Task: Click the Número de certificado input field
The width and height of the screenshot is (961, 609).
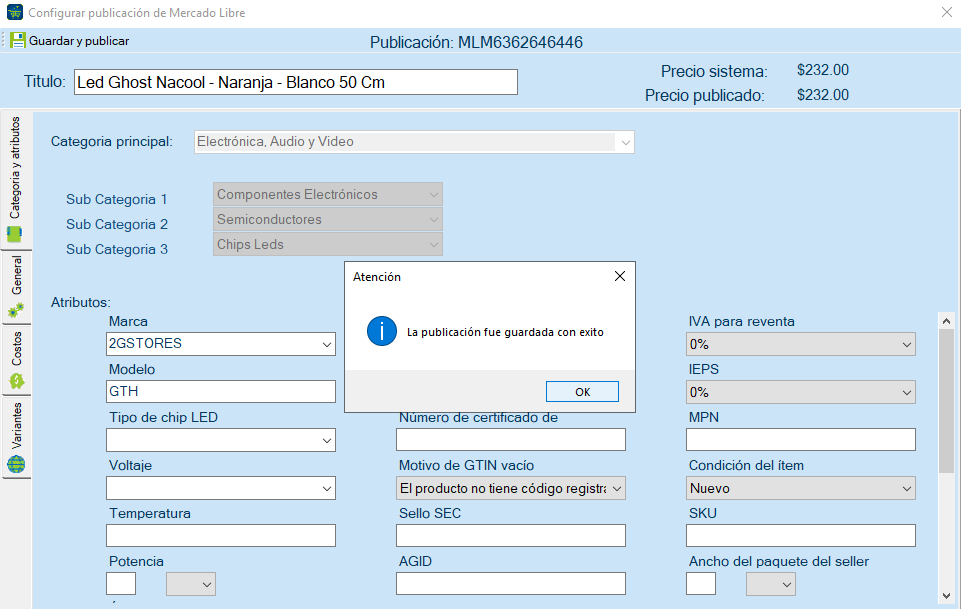Action: [x=511, y=439]
